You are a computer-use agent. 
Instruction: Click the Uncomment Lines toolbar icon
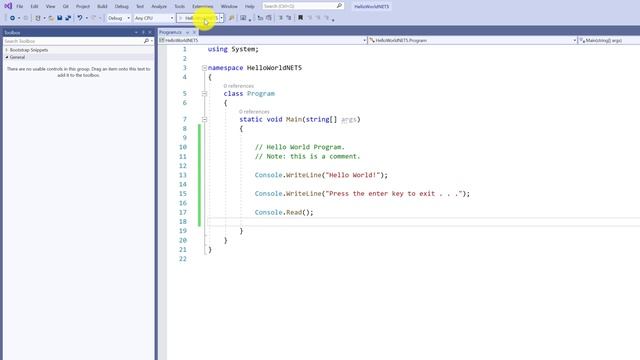tap(289, 18)
